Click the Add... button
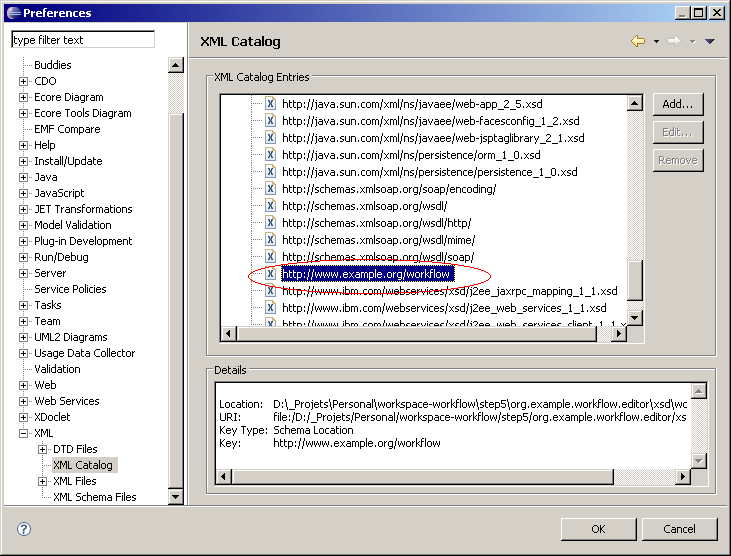The width and height of the screenshot is (731, 556). (678, 104)
